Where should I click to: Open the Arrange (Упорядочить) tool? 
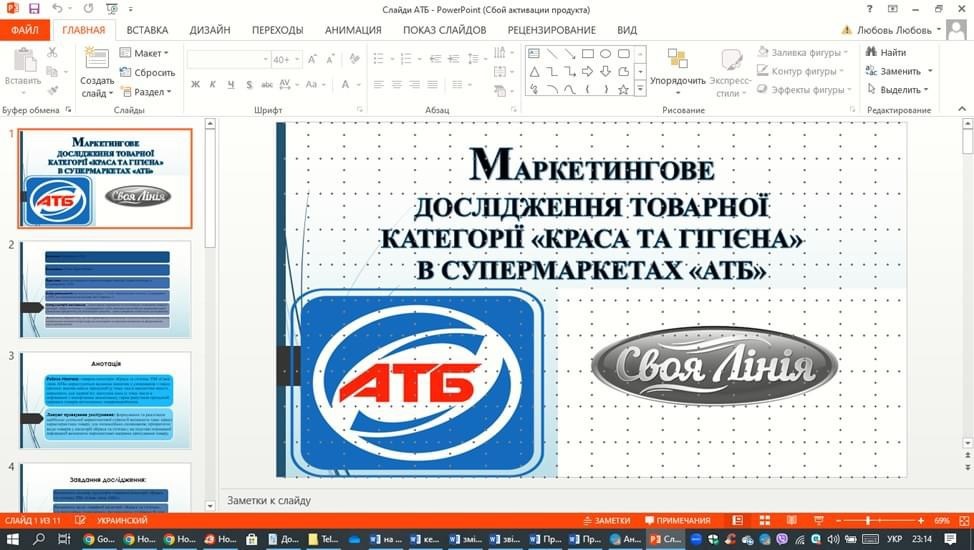click(x=677, y=68)
